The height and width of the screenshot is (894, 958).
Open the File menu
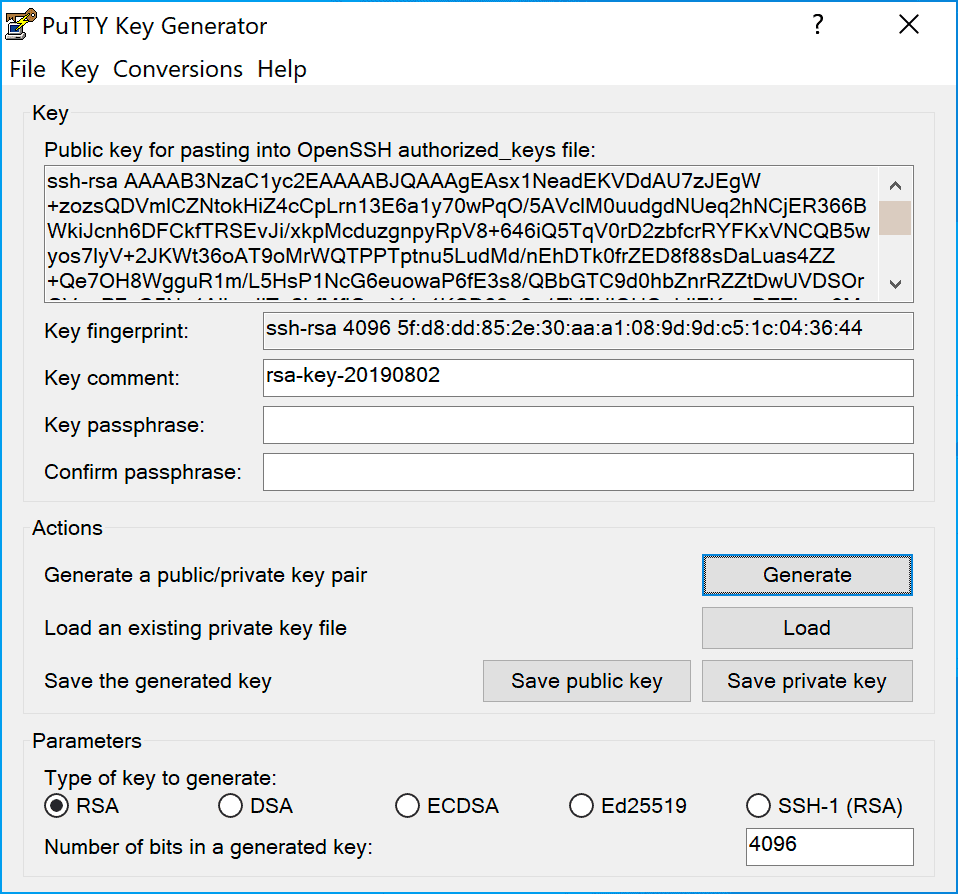(x=27, y=69)
